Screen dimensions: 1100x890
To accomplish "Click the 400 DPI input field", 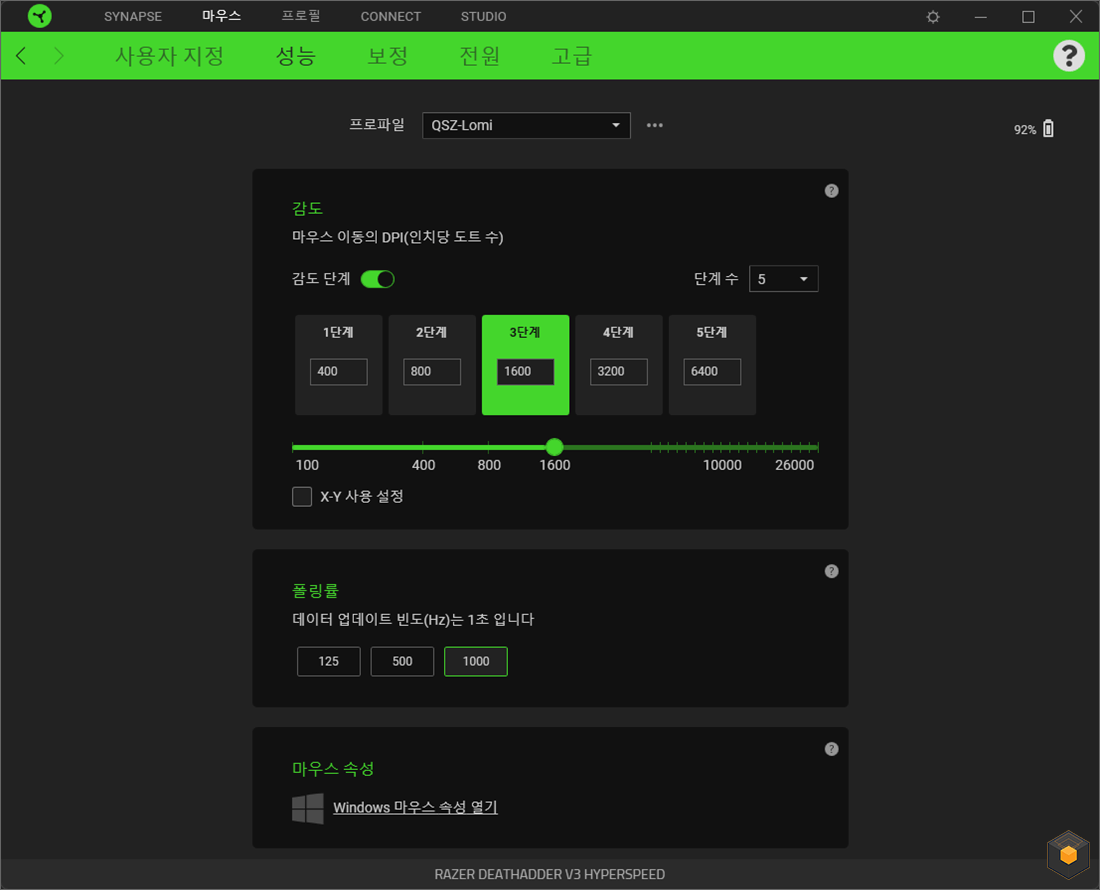I will pyautogui.click(x=338, y=372).
